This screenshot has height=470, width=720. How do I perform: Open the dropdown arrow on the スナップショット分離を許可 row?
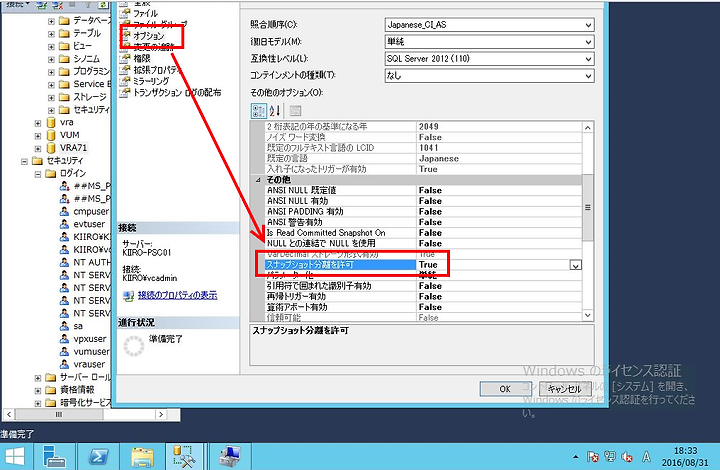coord(575,265)
